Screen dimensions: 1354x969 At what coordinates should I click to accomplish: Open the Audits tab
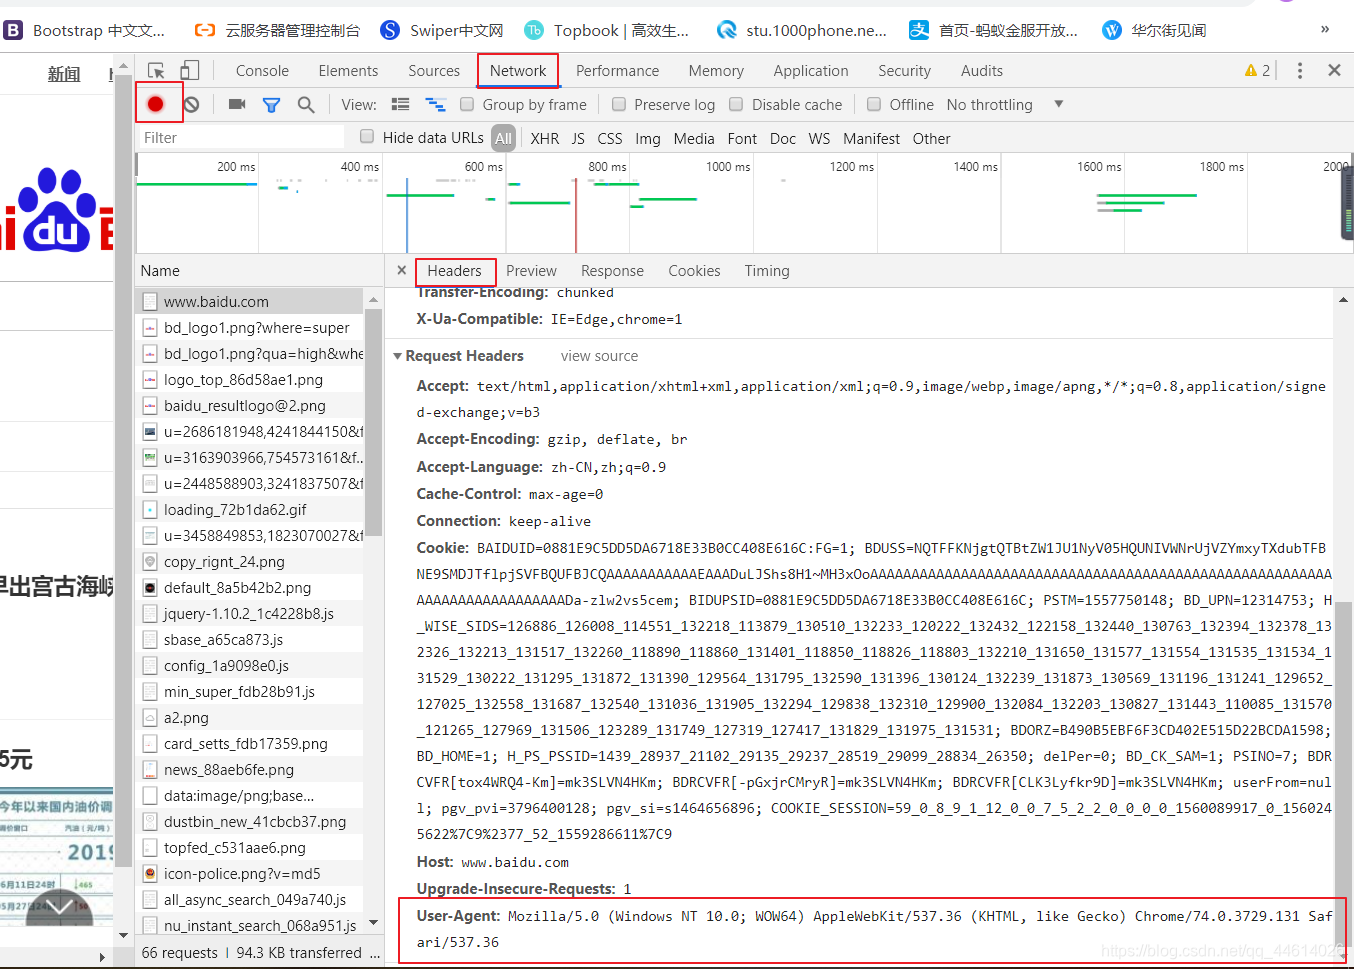pos(981,70)
